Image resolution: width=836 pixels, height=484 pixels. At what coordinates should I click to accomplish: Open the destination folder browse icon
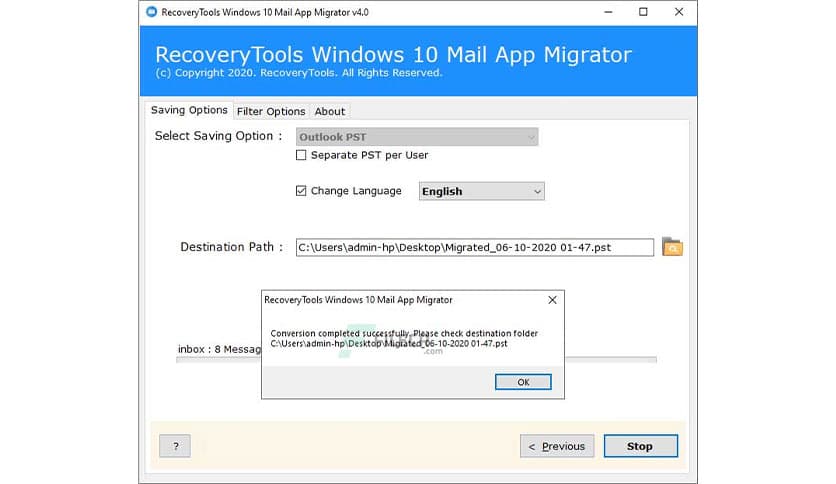[x=672, y=247]
